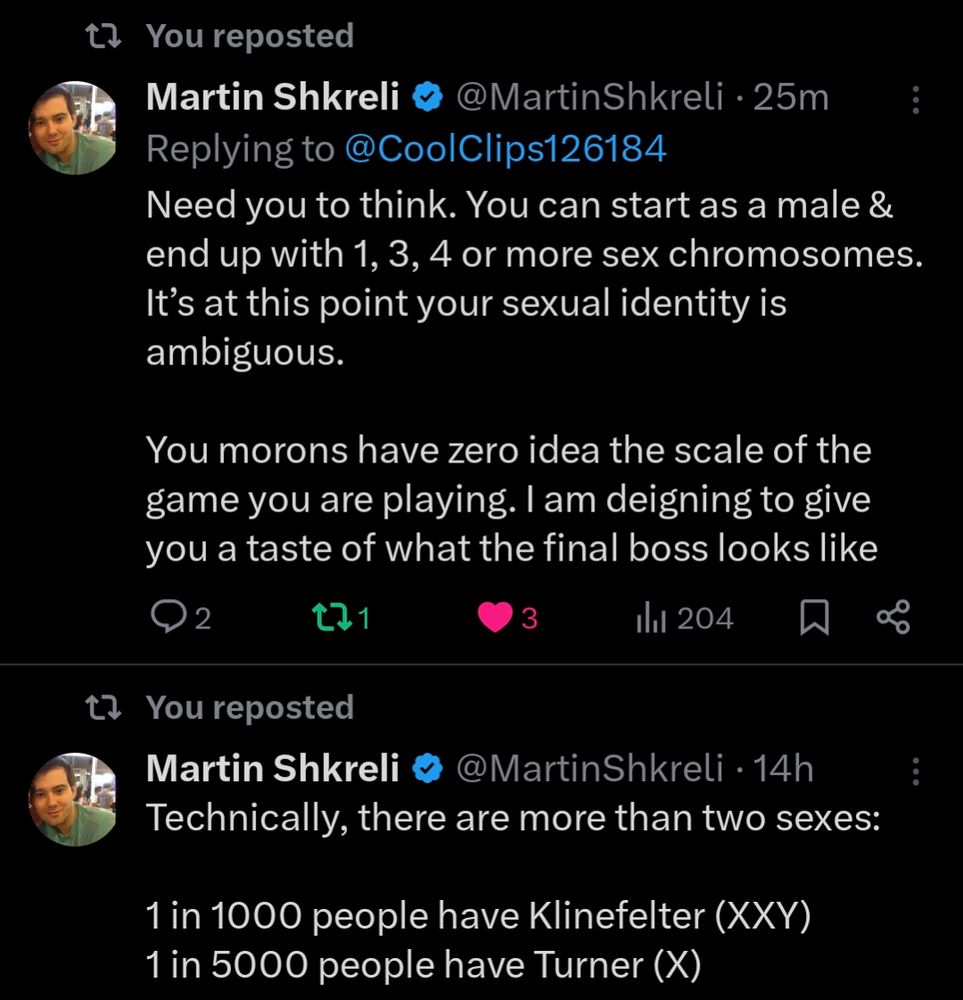The width and height of the screenshot is (963, 1000).
Task: Open more options for the 14h tweet
Action: tap(916, 769)
